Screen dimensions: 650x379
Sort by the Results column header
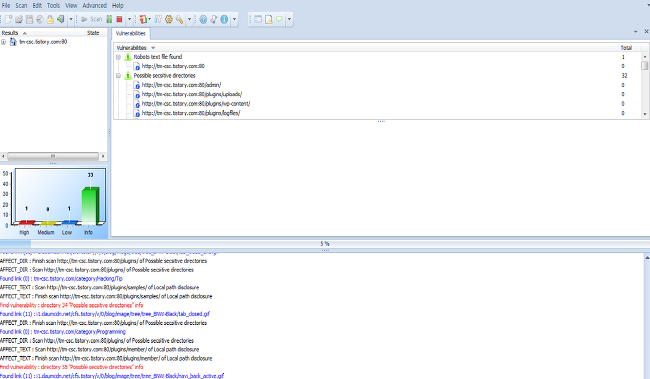point(42,33)
